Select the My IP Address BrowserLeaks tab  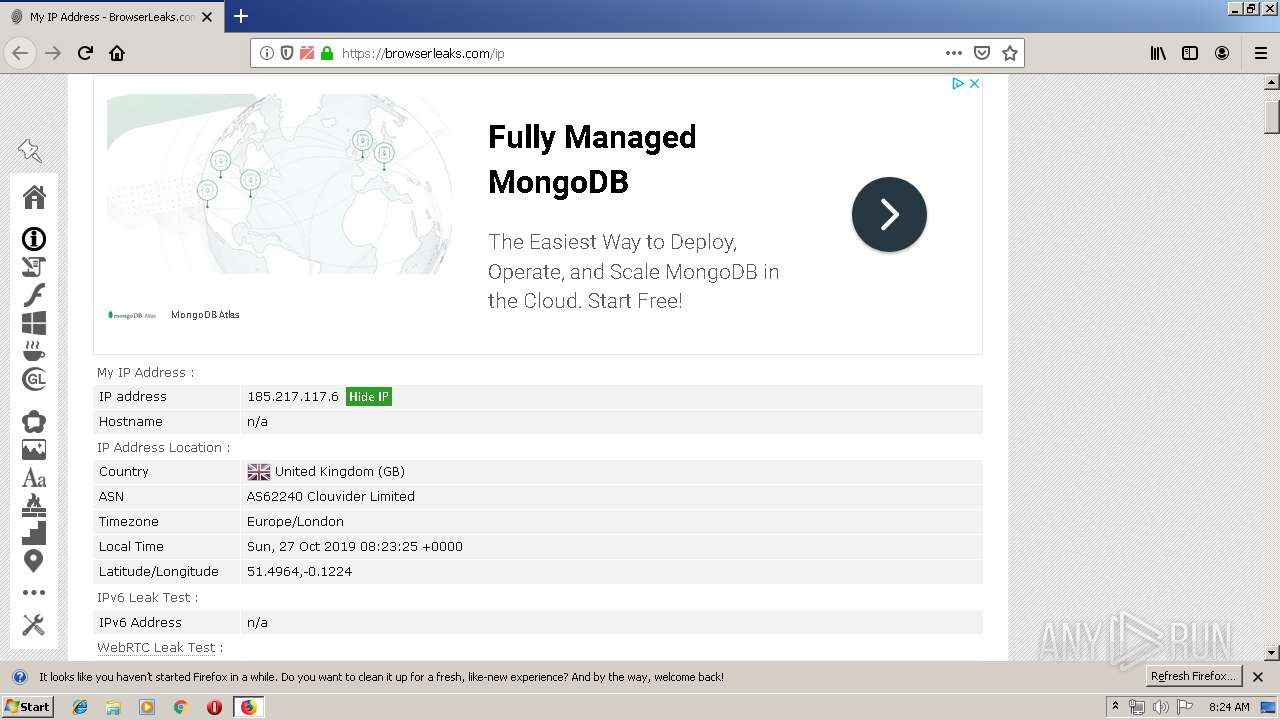112,17
